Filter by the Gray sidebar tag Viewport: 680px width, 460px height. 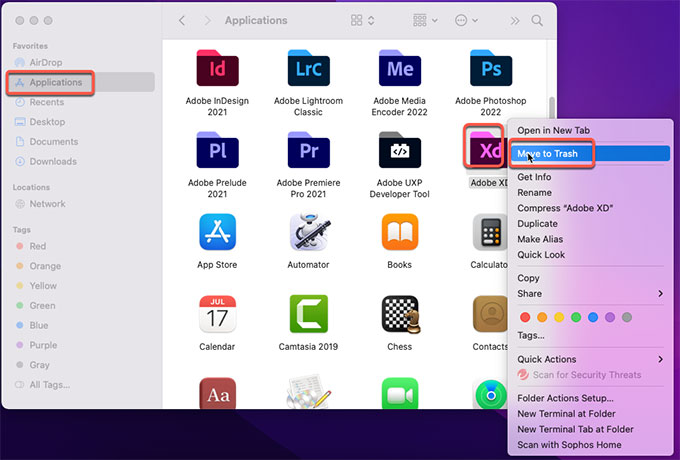(33, 365)
